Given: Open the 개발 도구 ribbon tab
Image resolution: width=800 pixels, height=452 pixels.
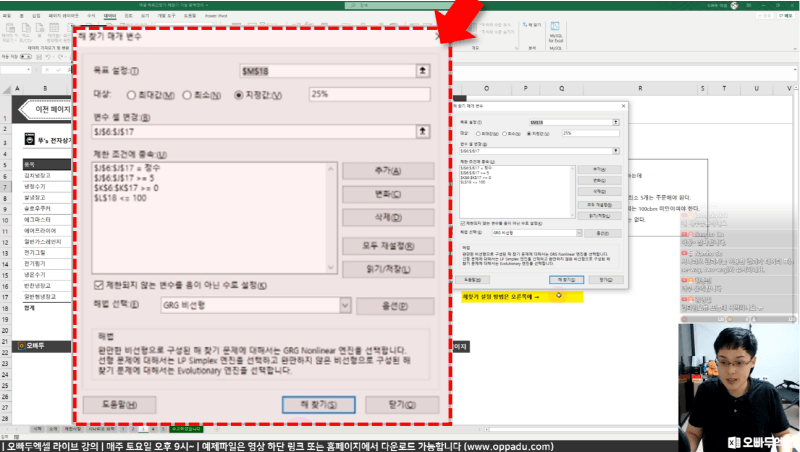Looking at the screenshot, I should tap(166, 16).
